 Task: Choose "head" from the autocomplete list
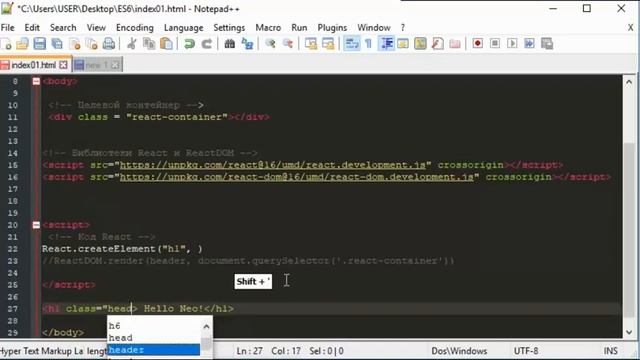[x=120, y=338]
